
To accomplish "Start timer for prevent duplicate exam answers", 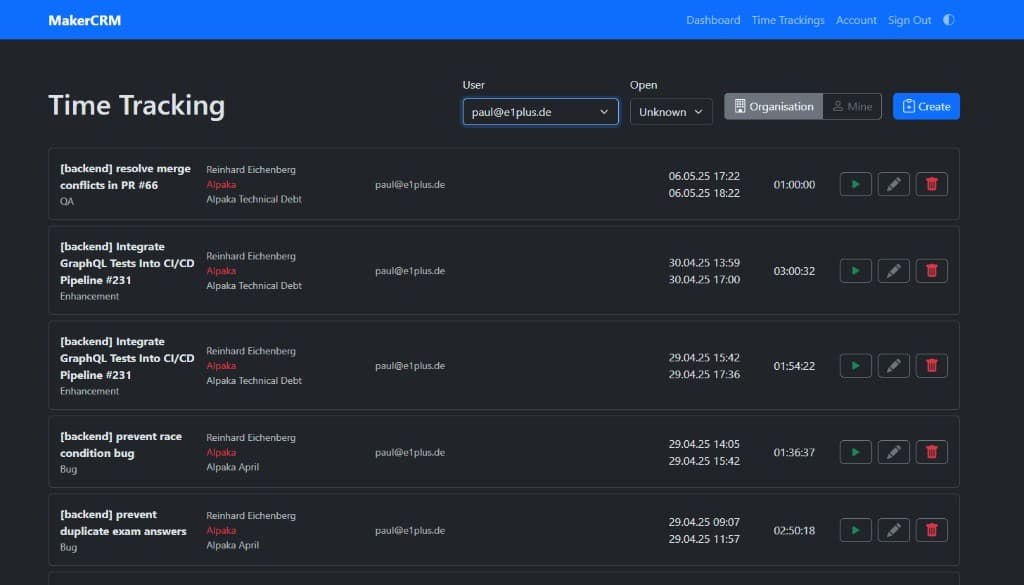I will (856, 530).
